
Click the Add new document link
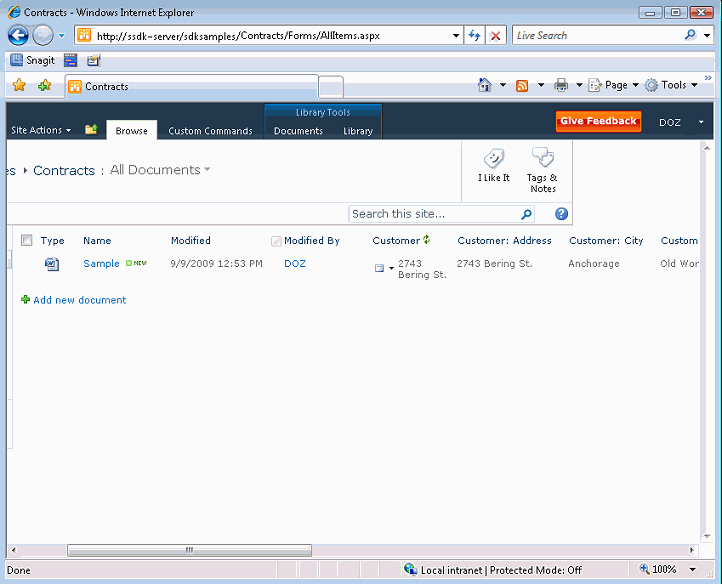[80, 300]
